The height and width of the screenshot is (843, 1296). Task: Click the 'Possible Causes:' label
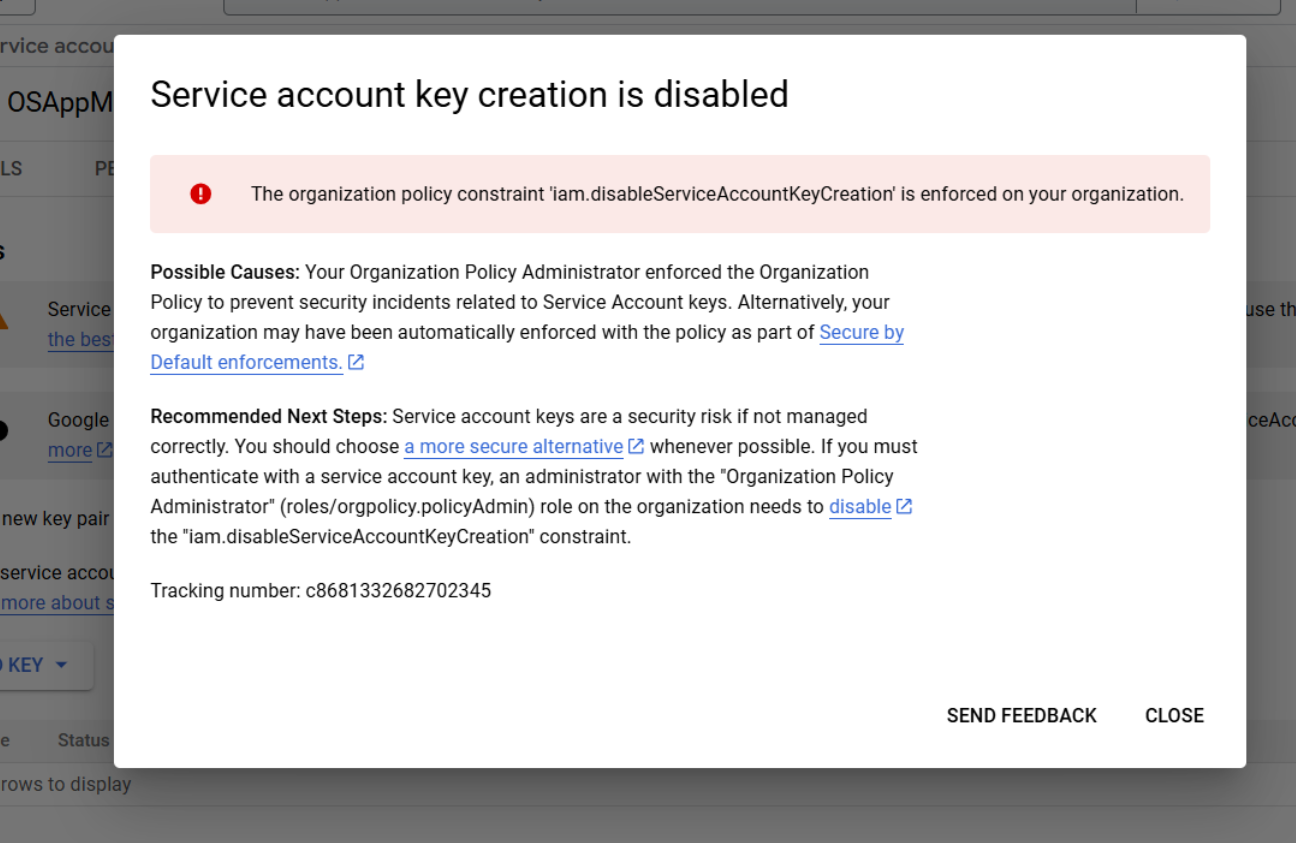pos(225,272)
